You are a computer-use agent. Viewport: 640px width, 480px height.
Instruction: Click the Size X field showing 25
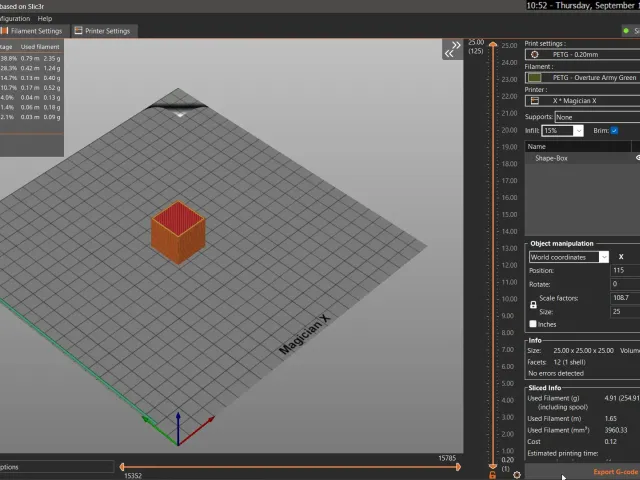625,312
